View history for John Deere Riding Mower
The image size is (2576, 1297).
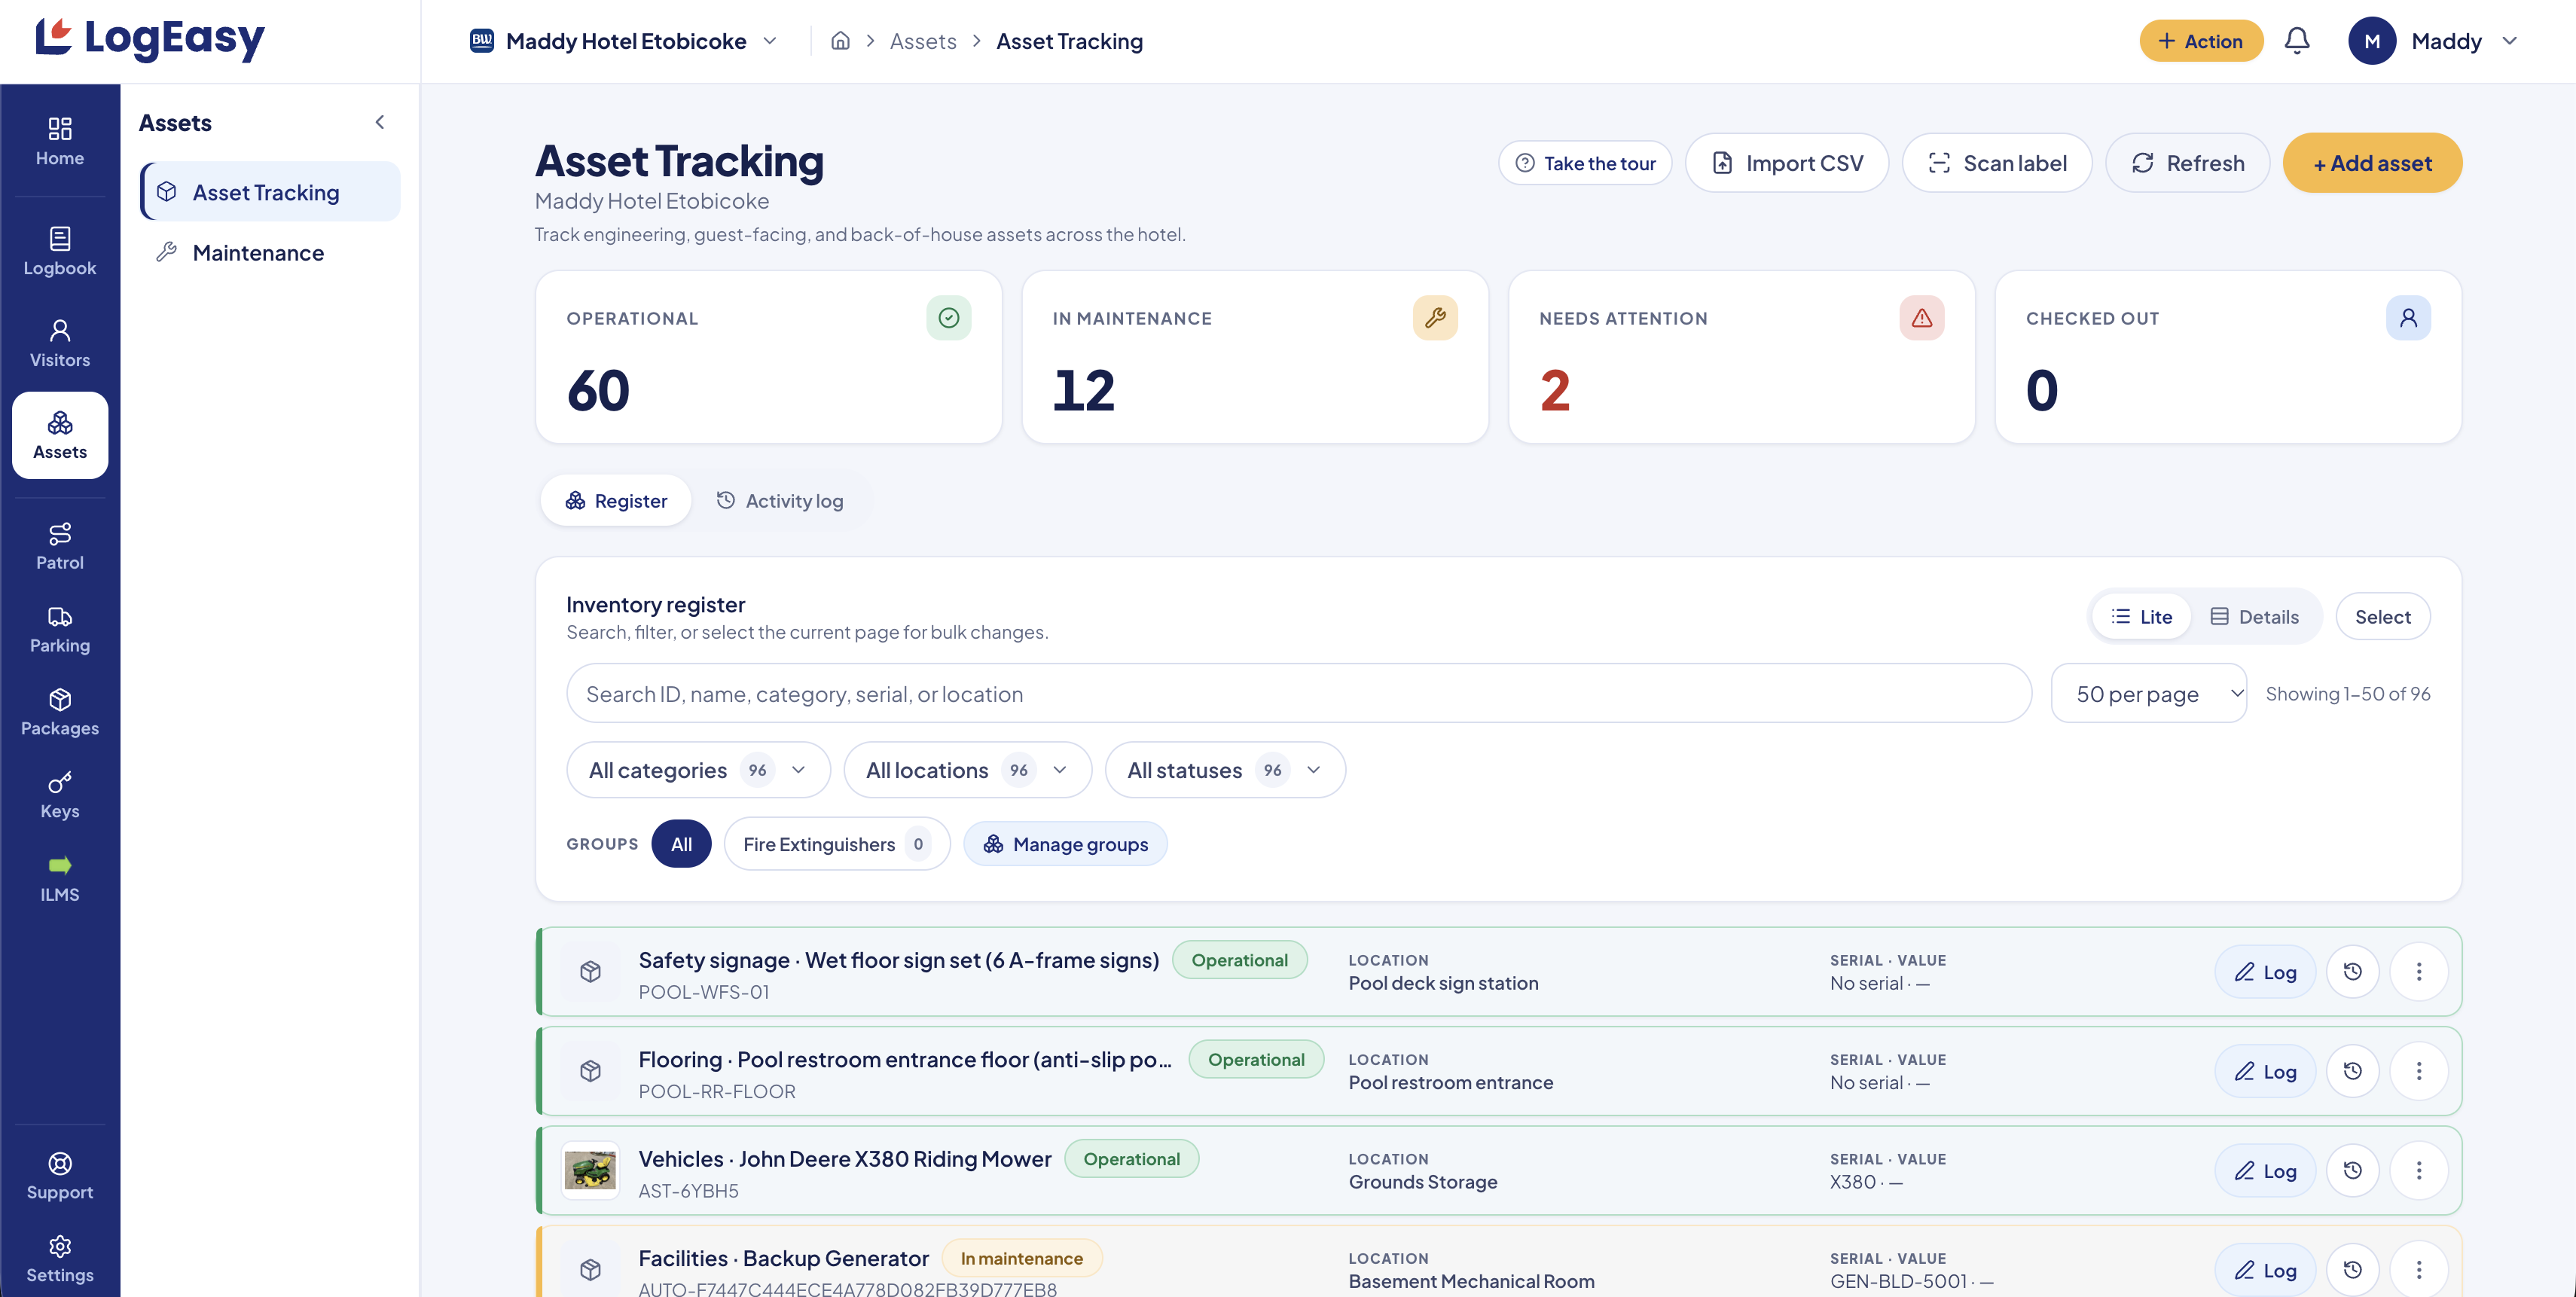pyautogui.click(x=2352, y=1170)
